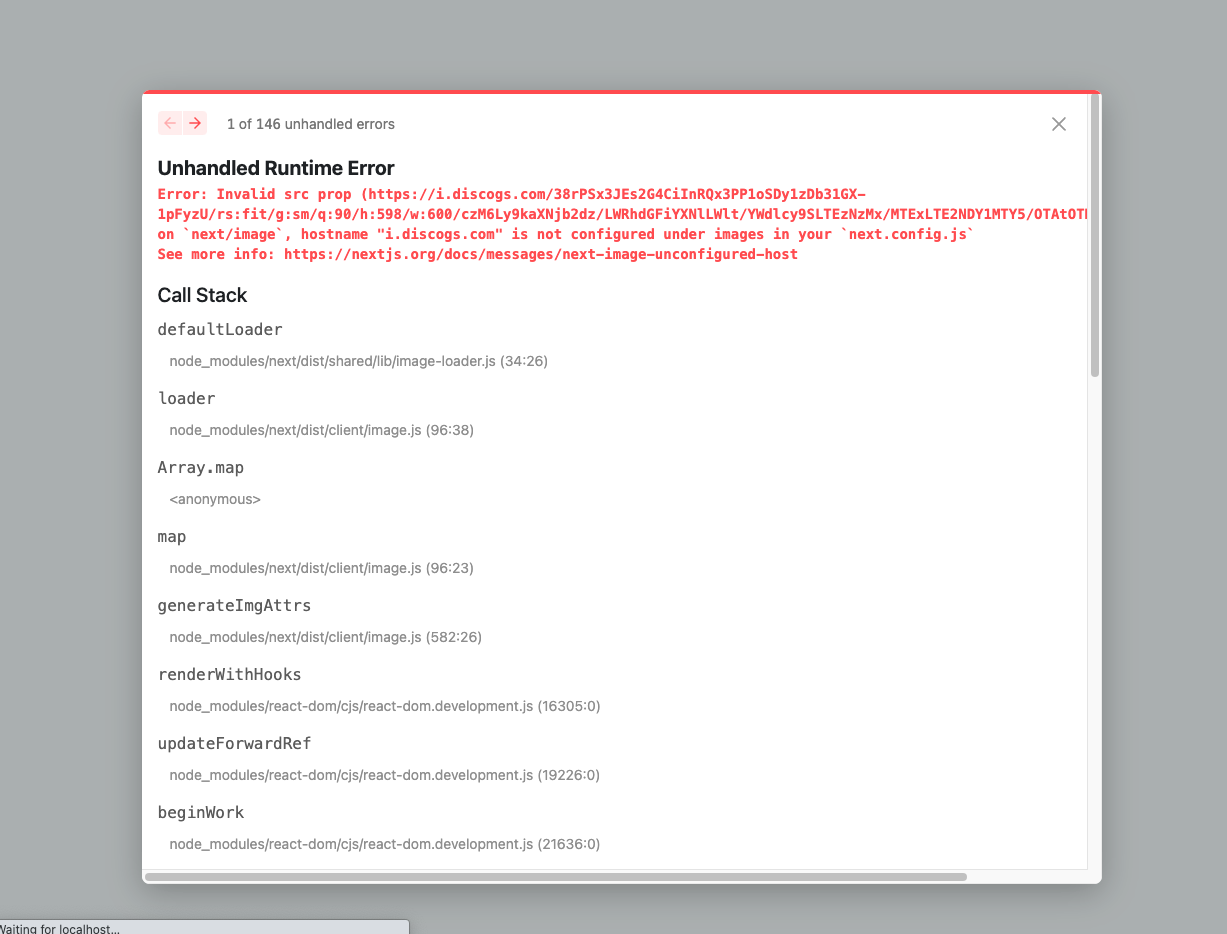Open the image-loader.js (34:26) file path
Screen dimensions: 1227x934
(359, 361)
